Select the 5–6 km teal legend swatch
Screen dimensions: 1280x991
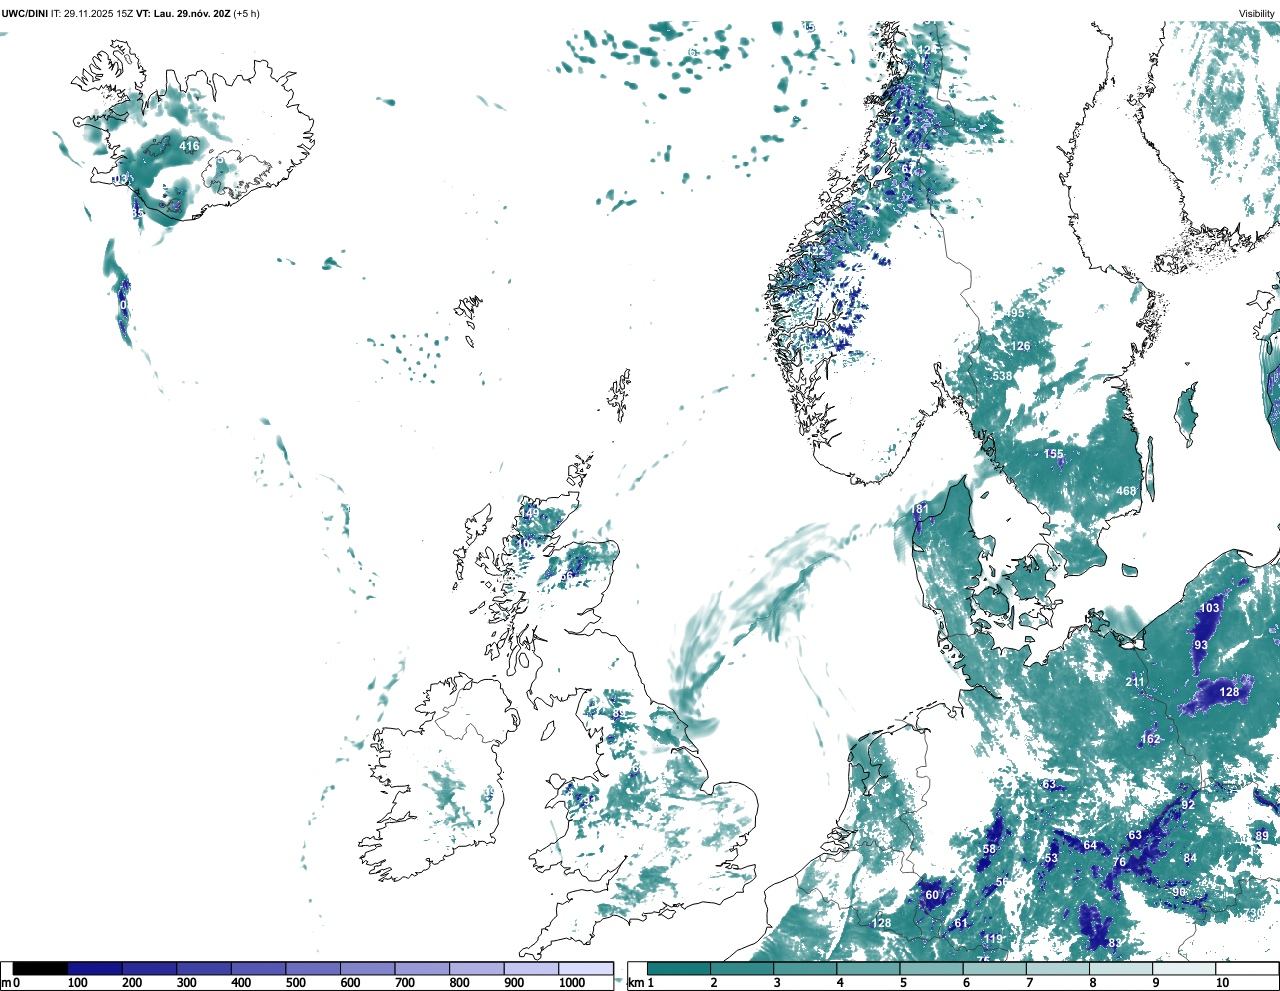[932, 969]
